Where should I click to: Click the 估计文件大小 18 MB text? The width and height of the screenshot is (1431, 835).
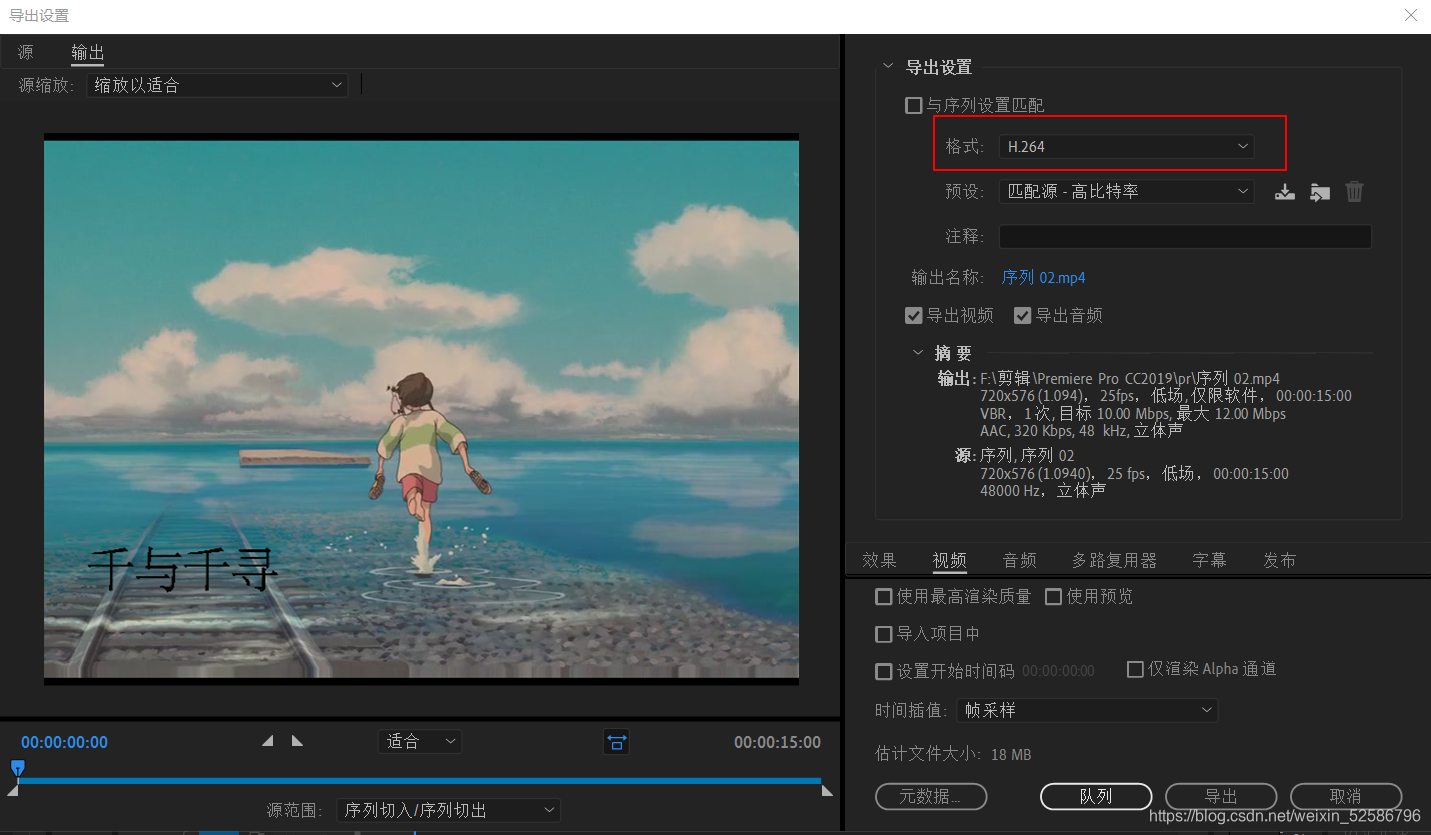click(x=953, y=754)
